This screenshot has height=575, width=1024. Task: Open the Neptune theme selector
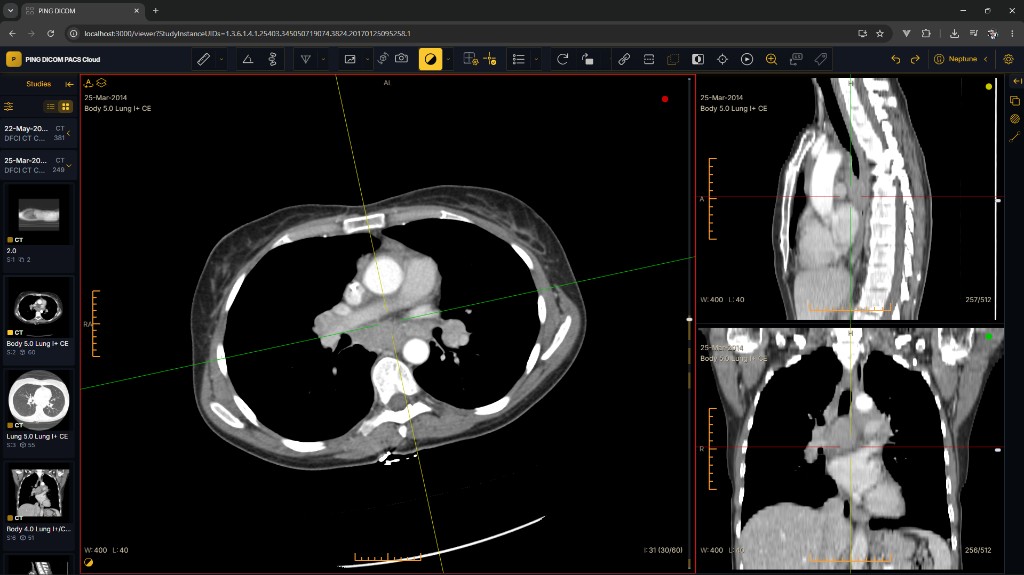(960, 59)
